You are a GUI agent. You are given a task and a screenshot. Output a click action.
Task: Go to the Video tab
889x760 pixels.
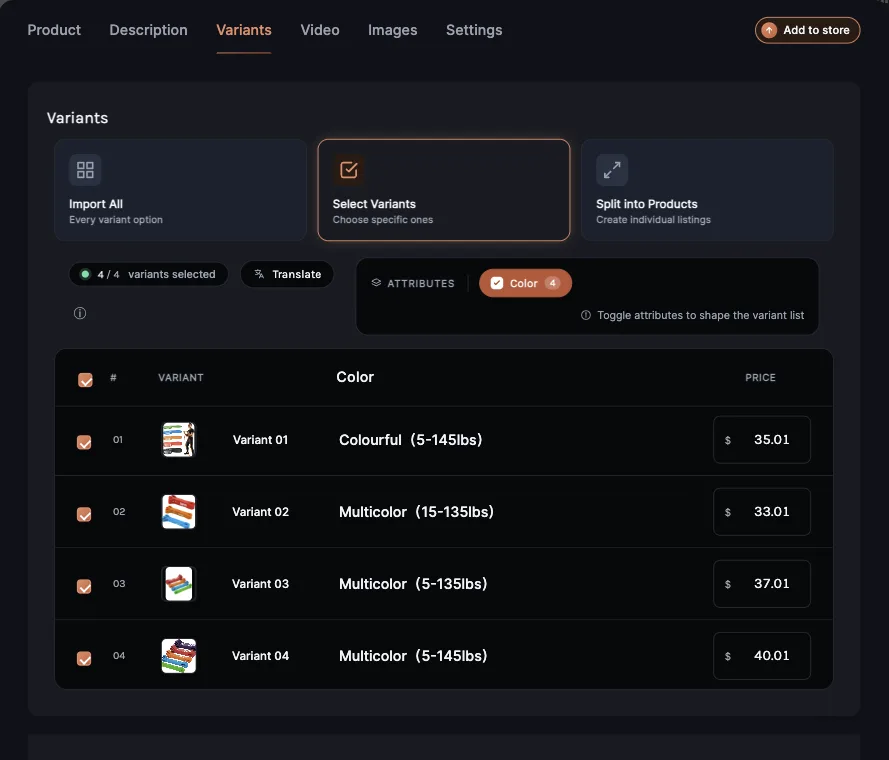pyautogui.click(x=320, y=30)
